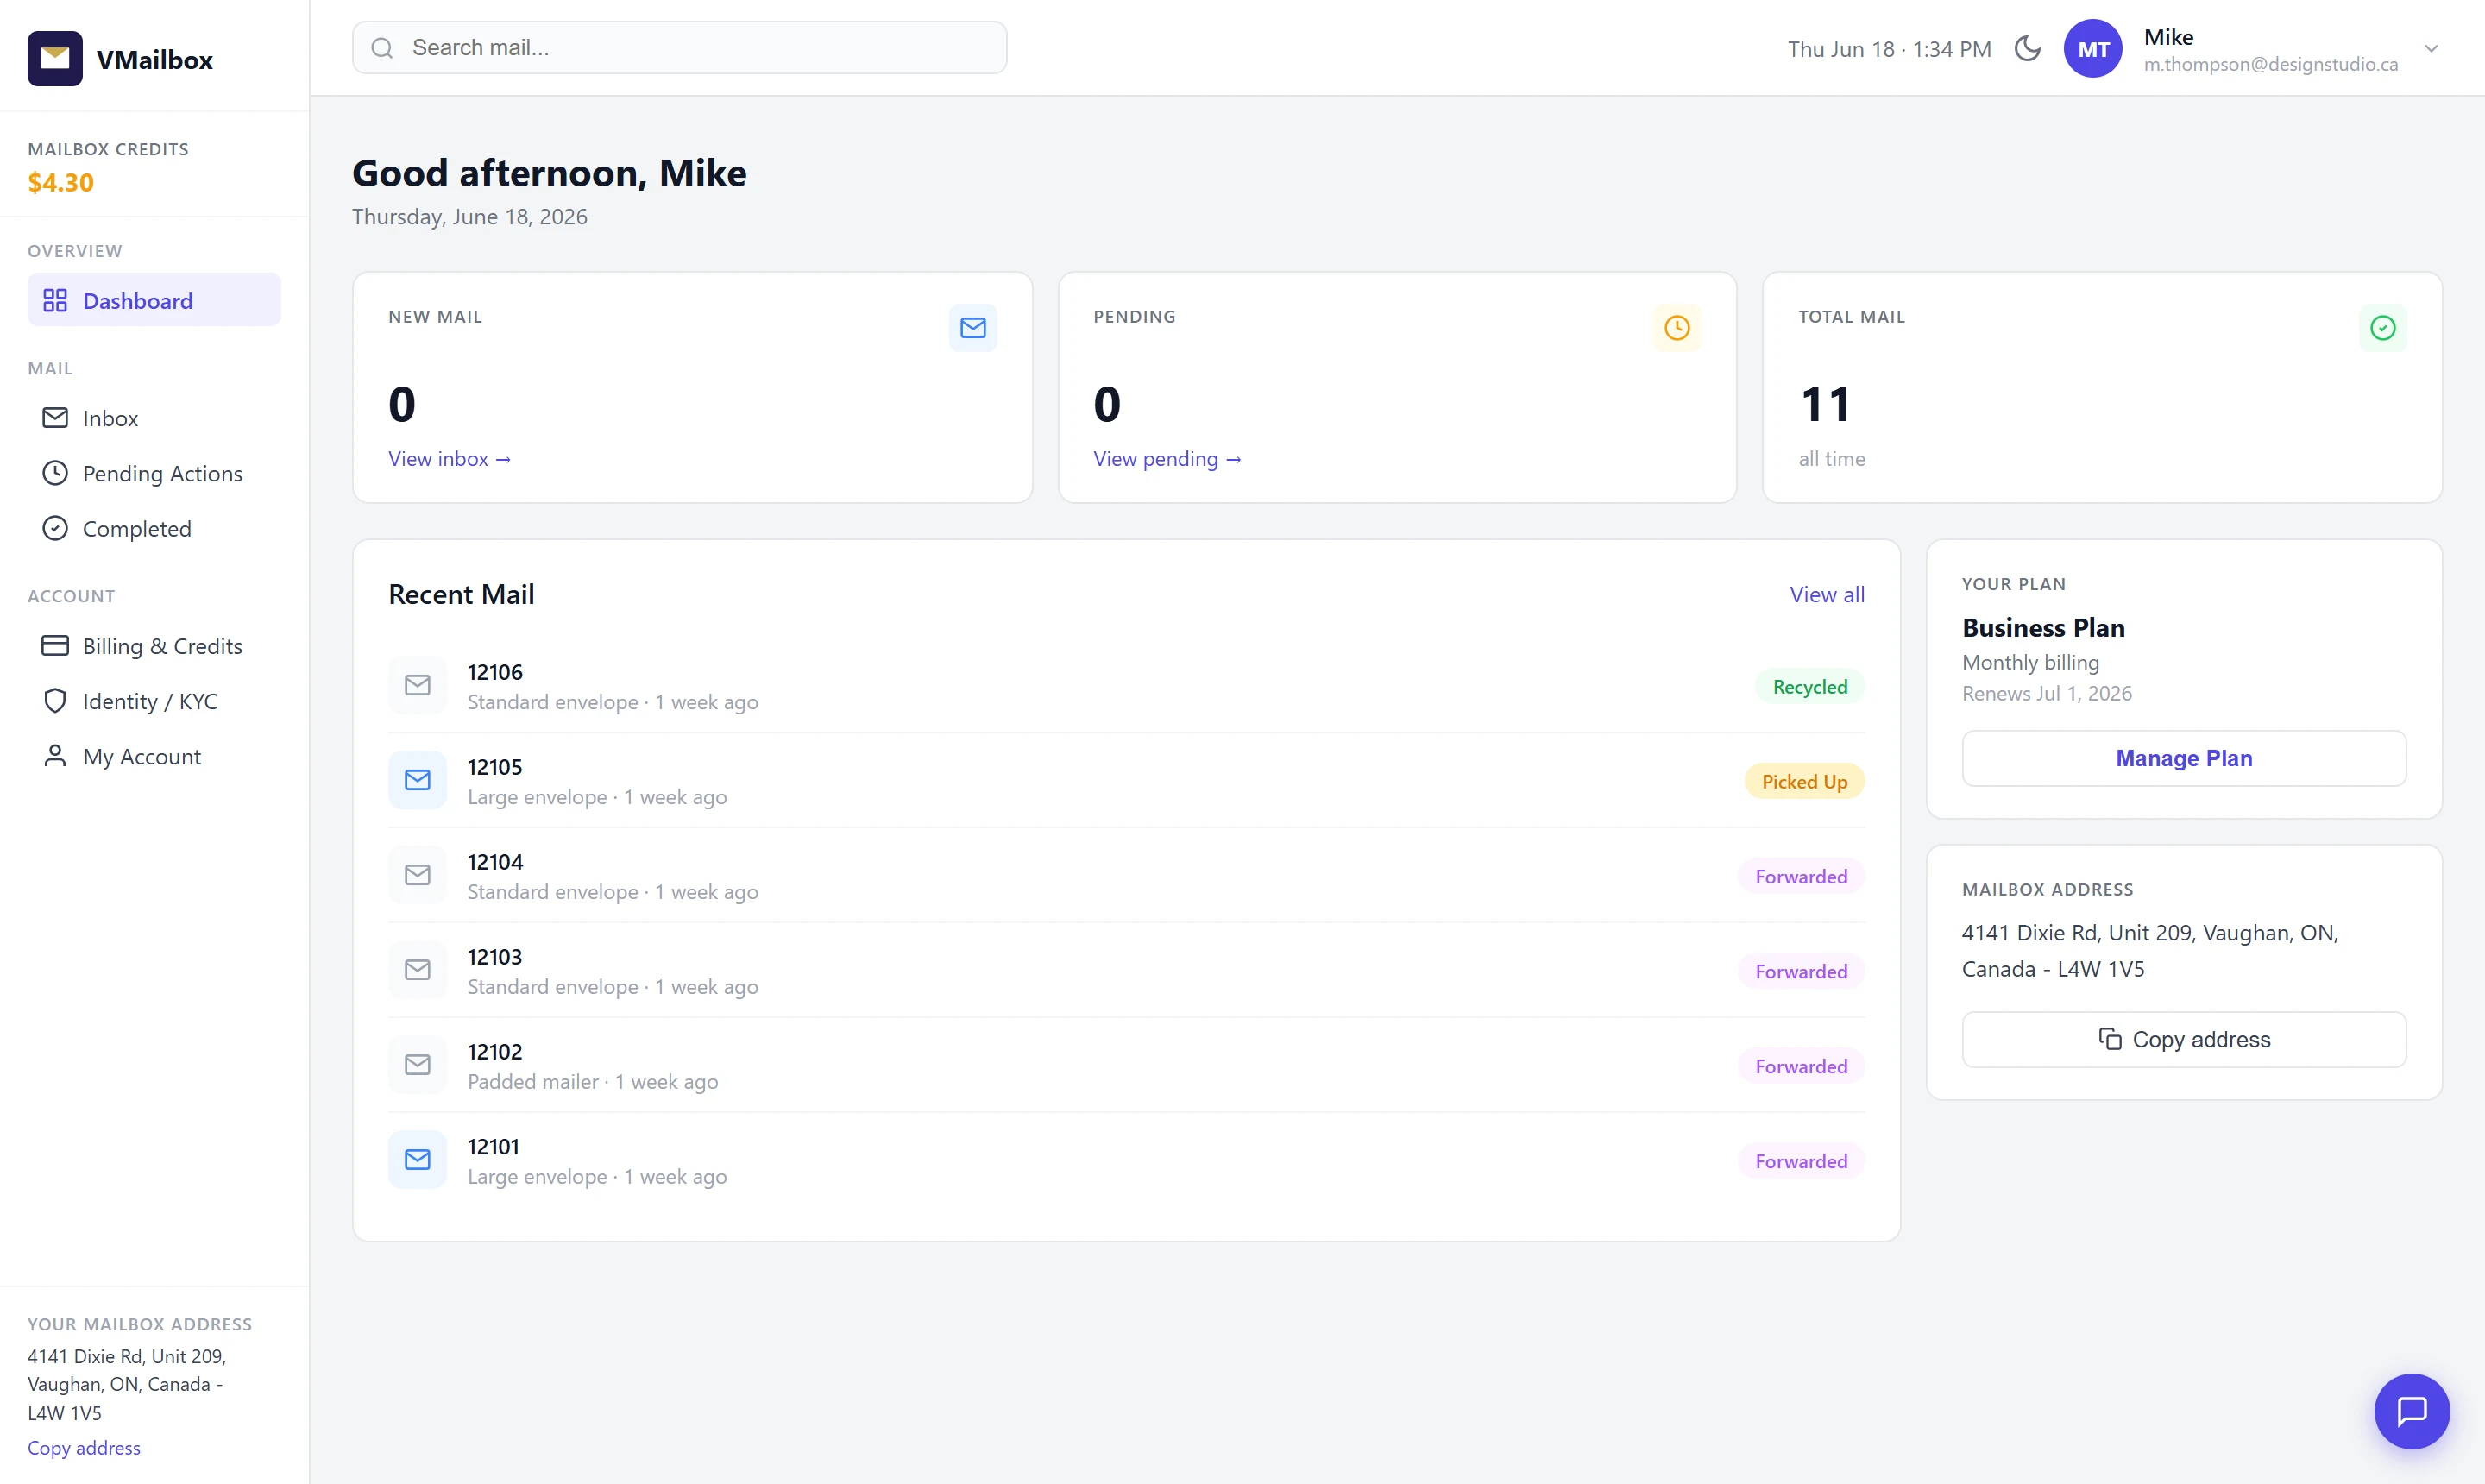Click the 4141 Dixie Rd address in card
Viewport: 2485px width, 1484px height.
[x=2150, y=951]
